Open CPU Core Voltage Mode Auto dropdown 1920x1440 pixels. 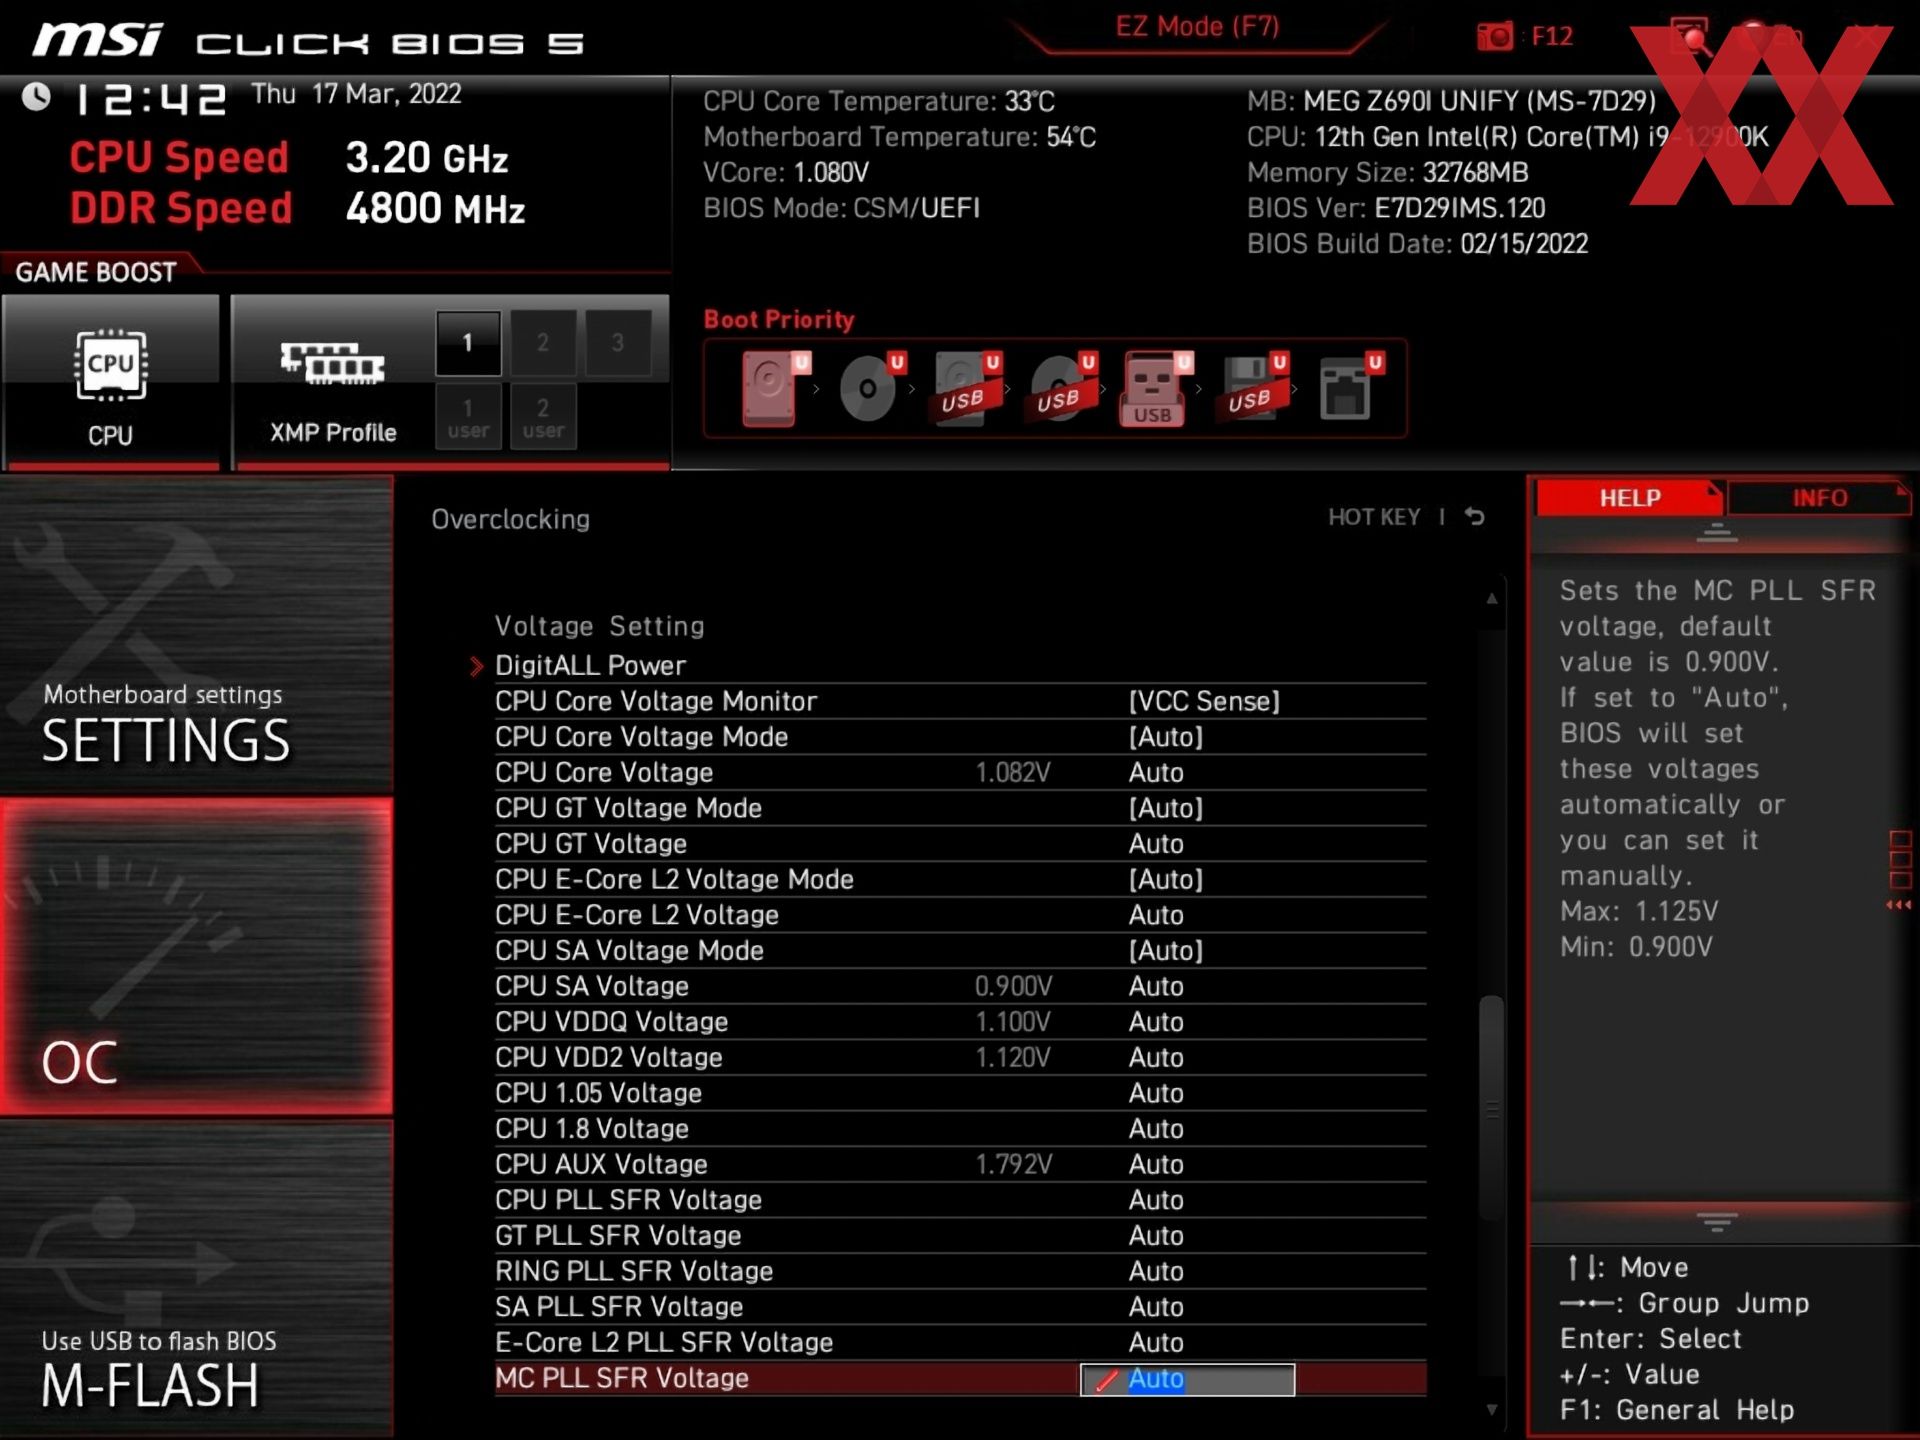[1166, 737]
